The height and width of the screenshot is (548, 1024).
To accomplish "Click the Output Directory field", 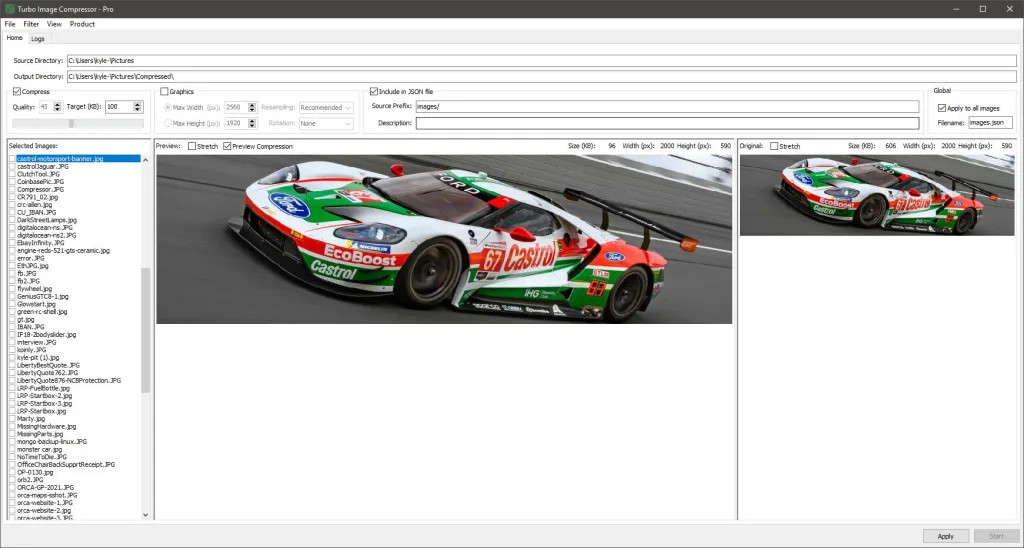I will [x=541, y=76].
